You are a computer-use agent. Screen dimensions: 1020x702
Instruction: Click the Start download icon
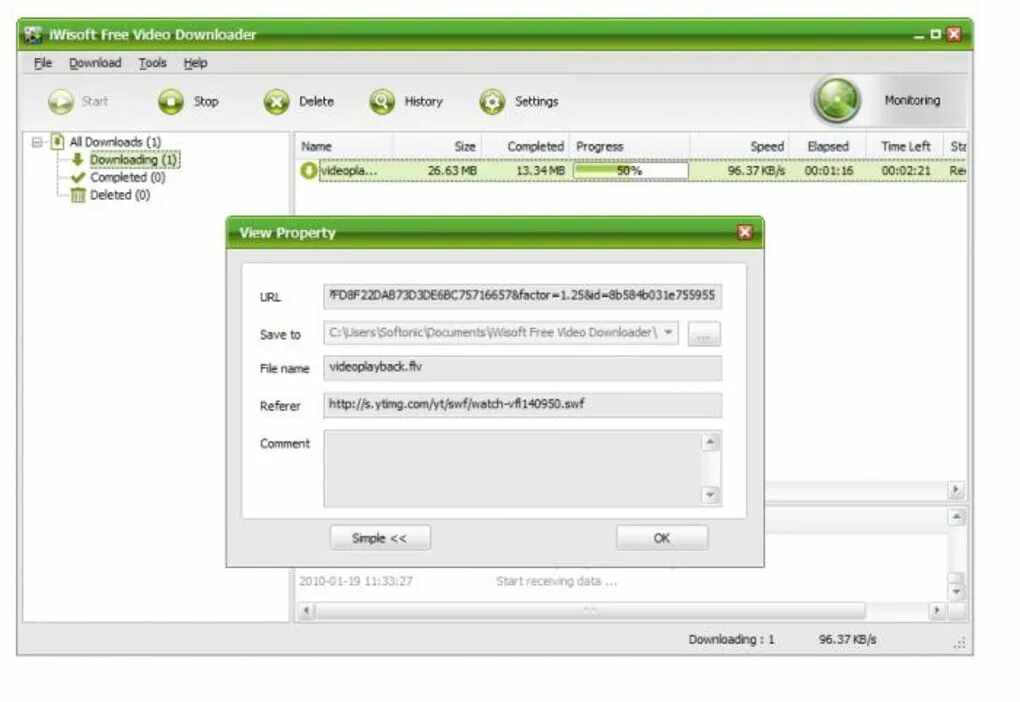click(x=60, y=101)
